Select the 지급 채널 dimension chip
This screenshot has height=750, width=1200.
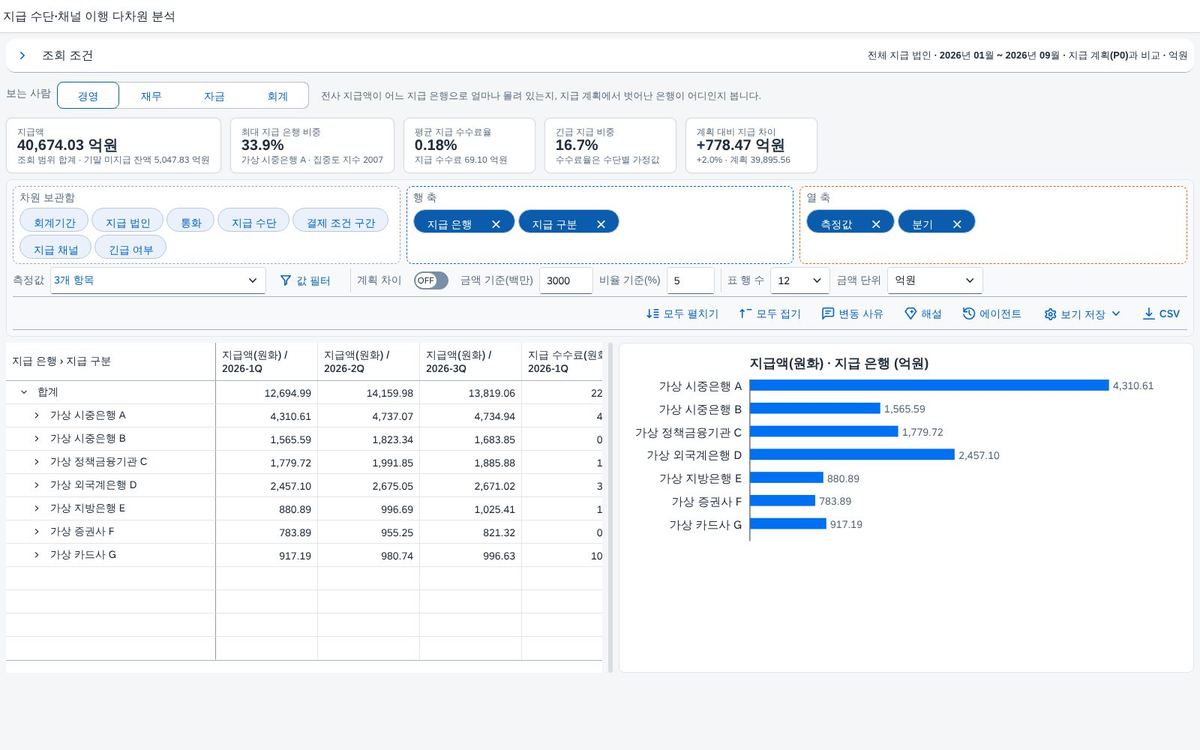click(x=55, y=249)
